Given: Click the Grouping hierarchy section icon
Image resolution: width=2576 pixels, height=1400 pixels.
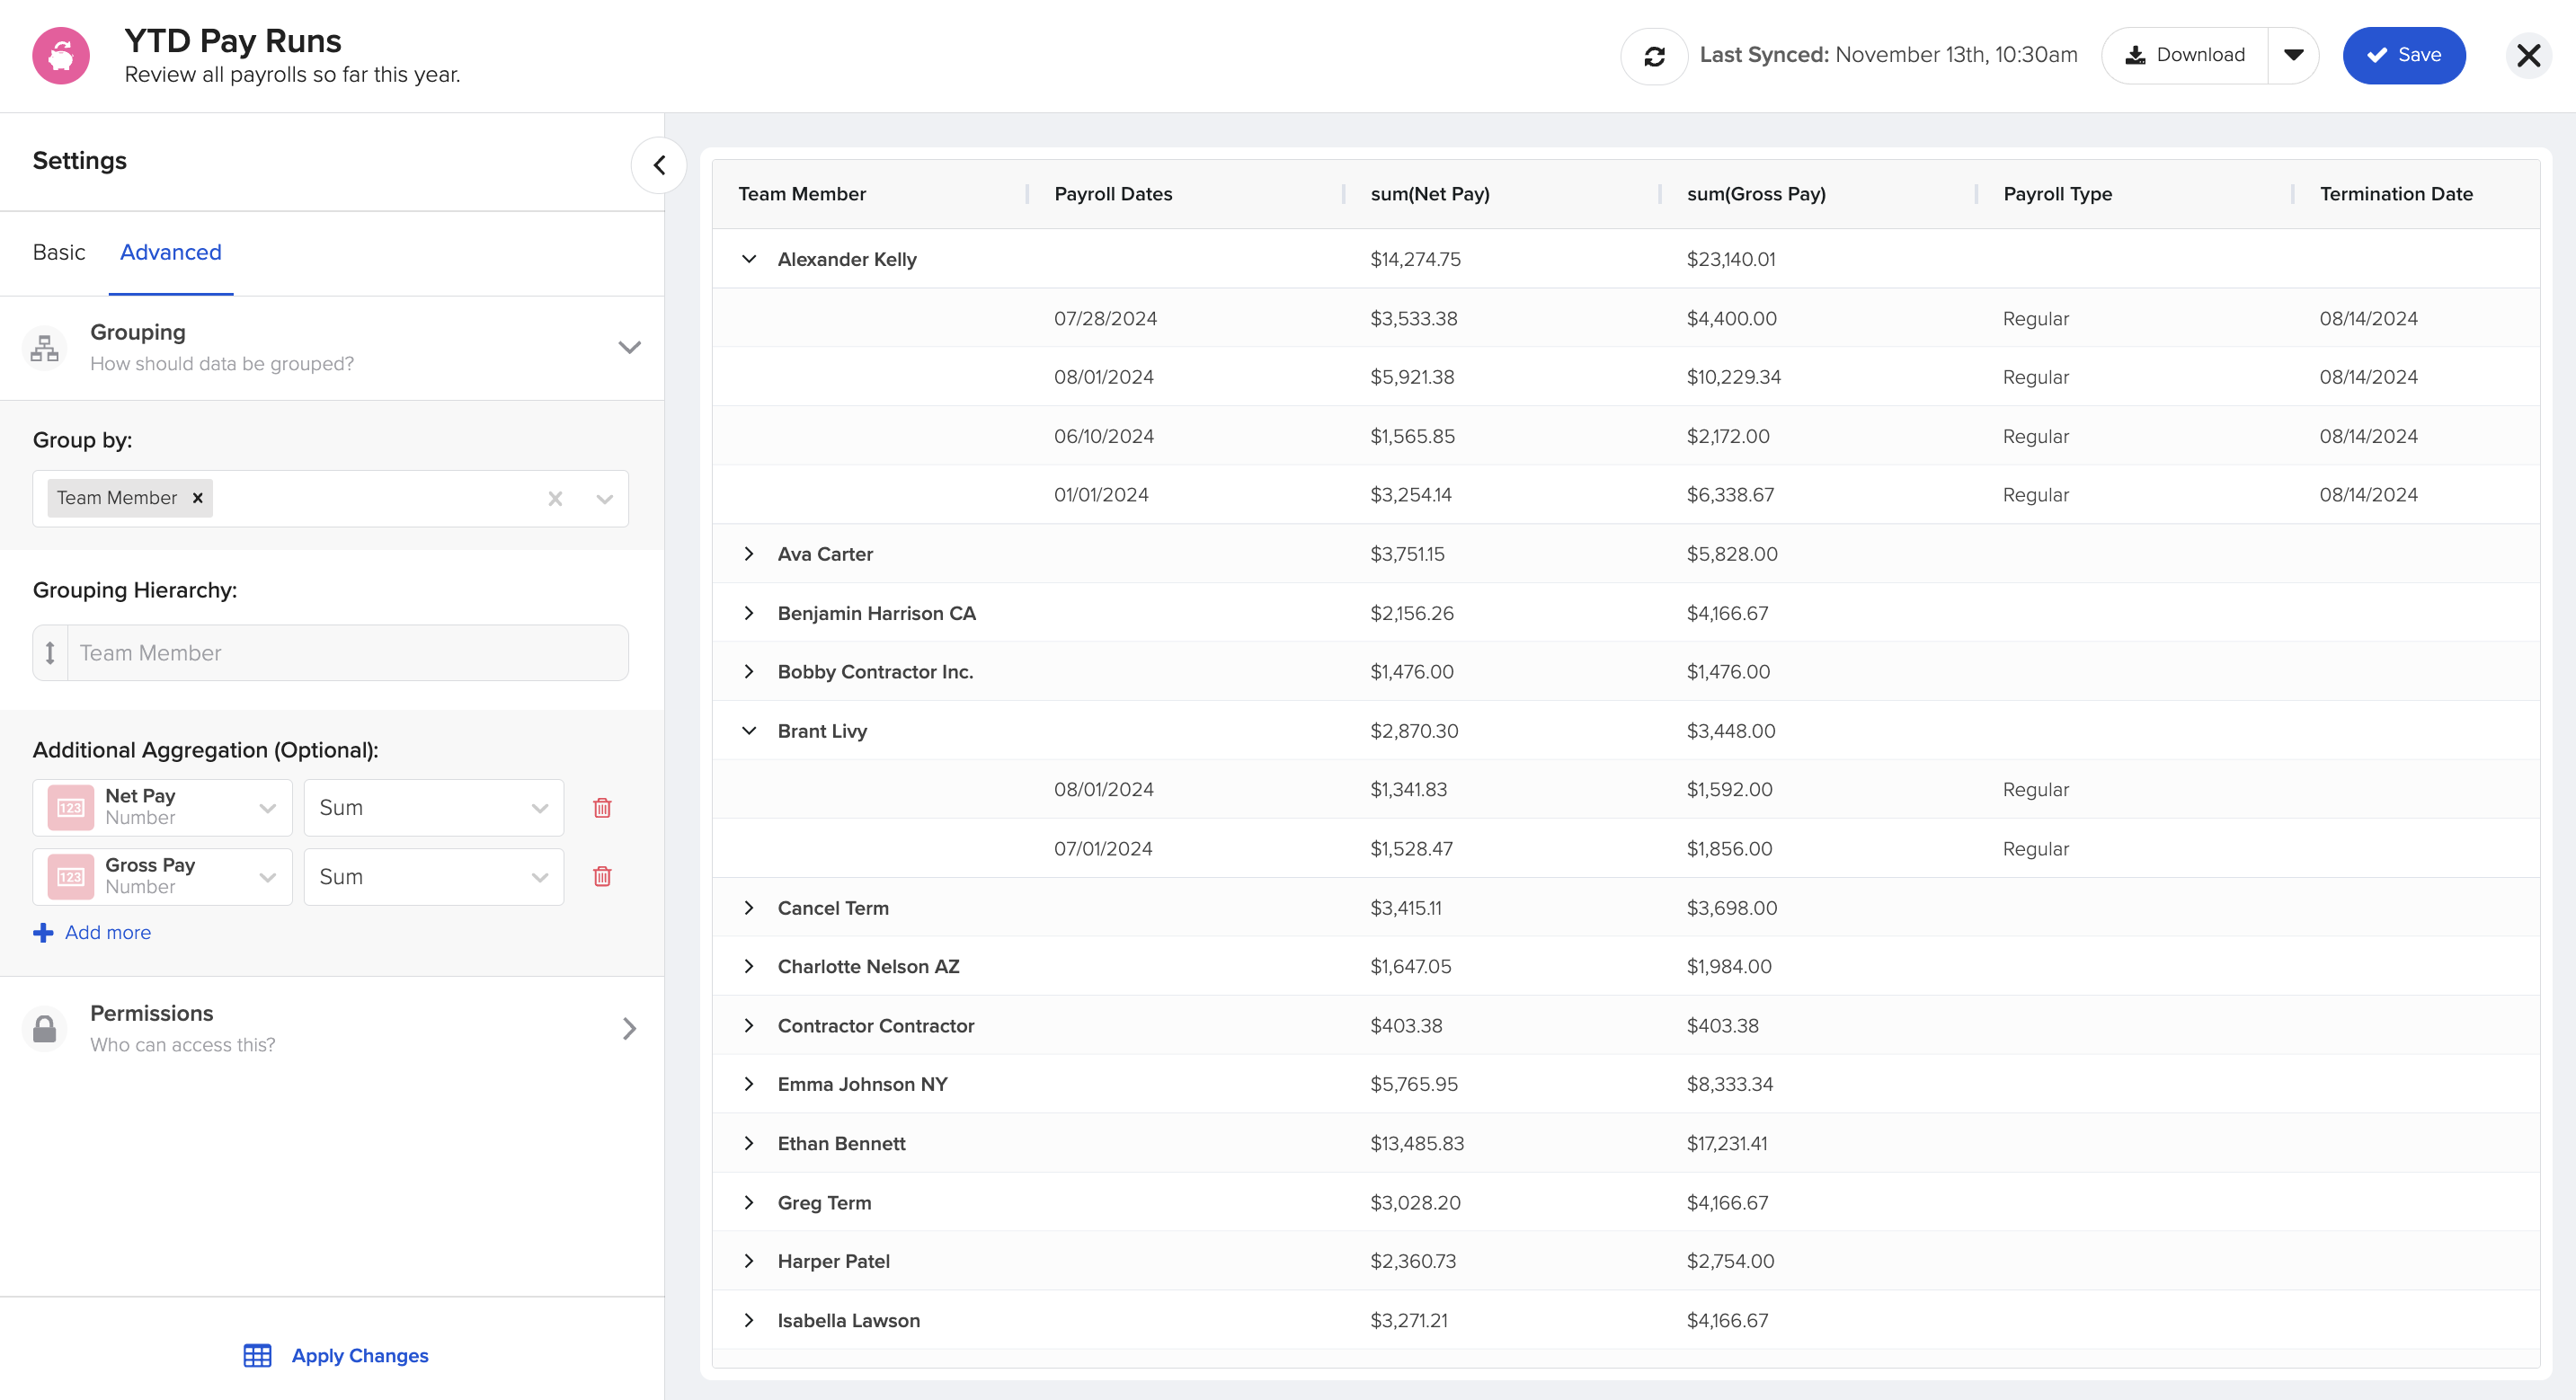Looking at the screenshot, I should [44, 348].
